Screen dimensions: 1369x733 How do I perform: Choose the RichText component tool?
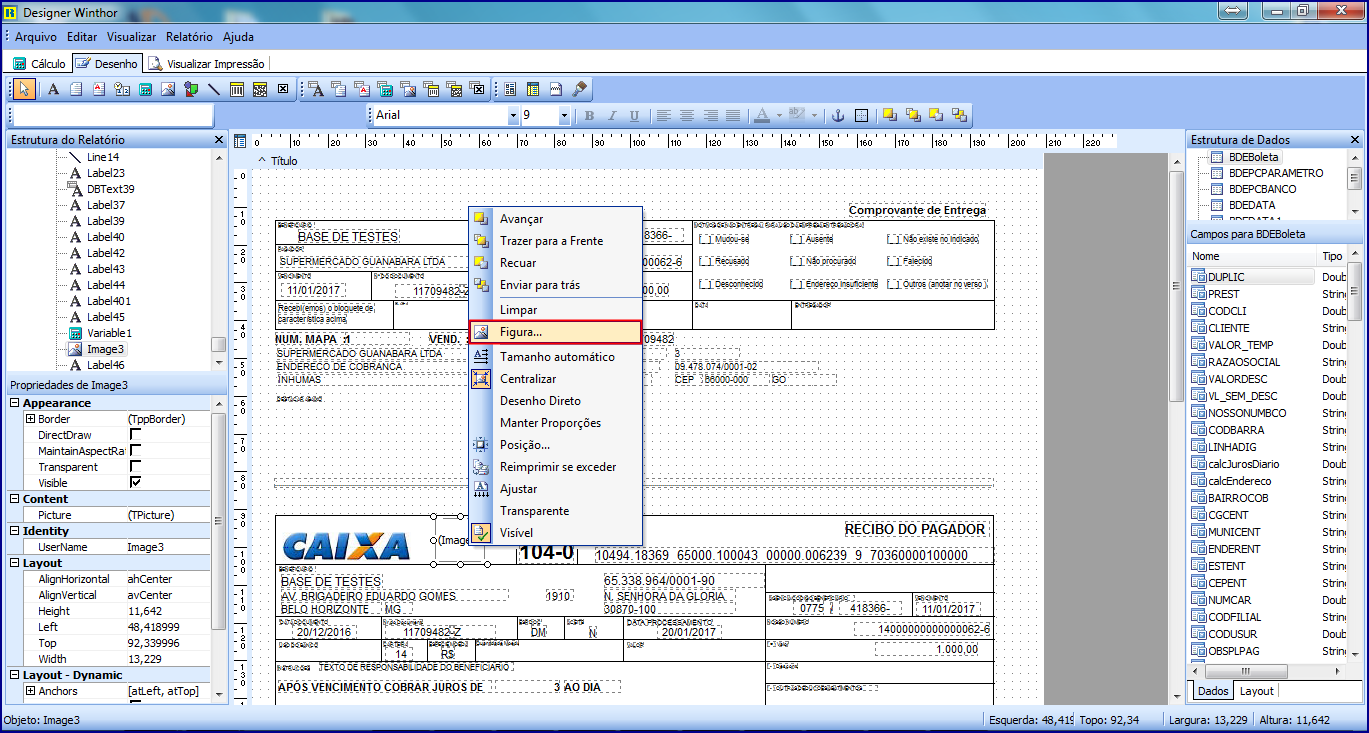[x=99, y=89]
